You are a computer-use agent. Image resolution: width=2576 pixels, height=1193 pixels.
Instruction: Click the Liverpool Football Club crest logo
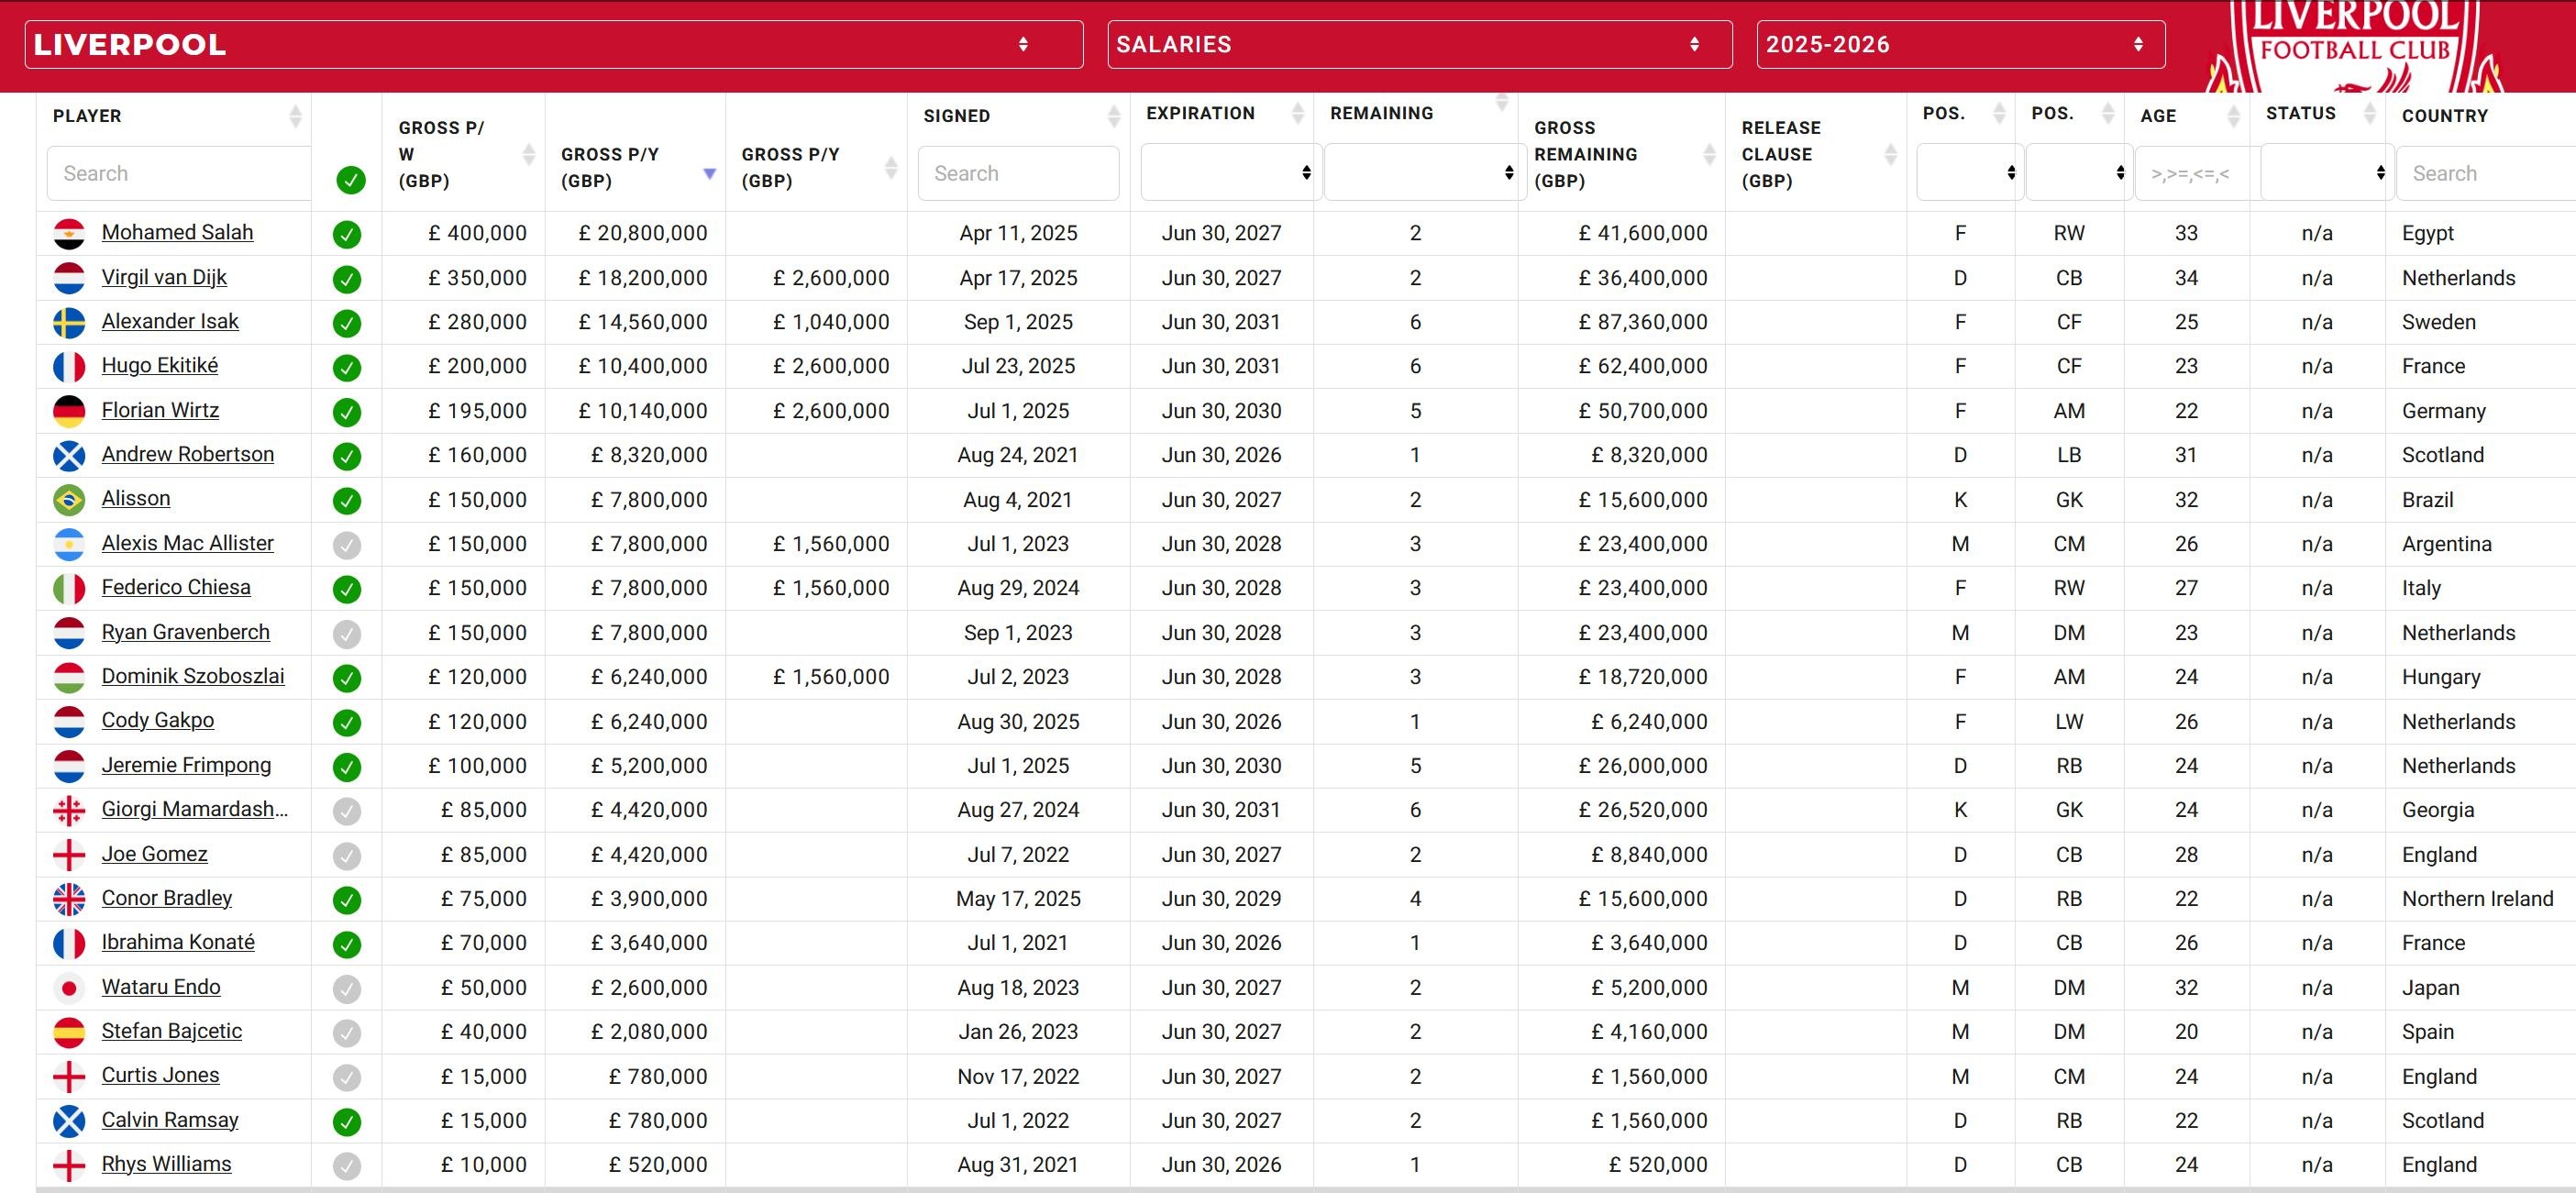coord(2354,47)
